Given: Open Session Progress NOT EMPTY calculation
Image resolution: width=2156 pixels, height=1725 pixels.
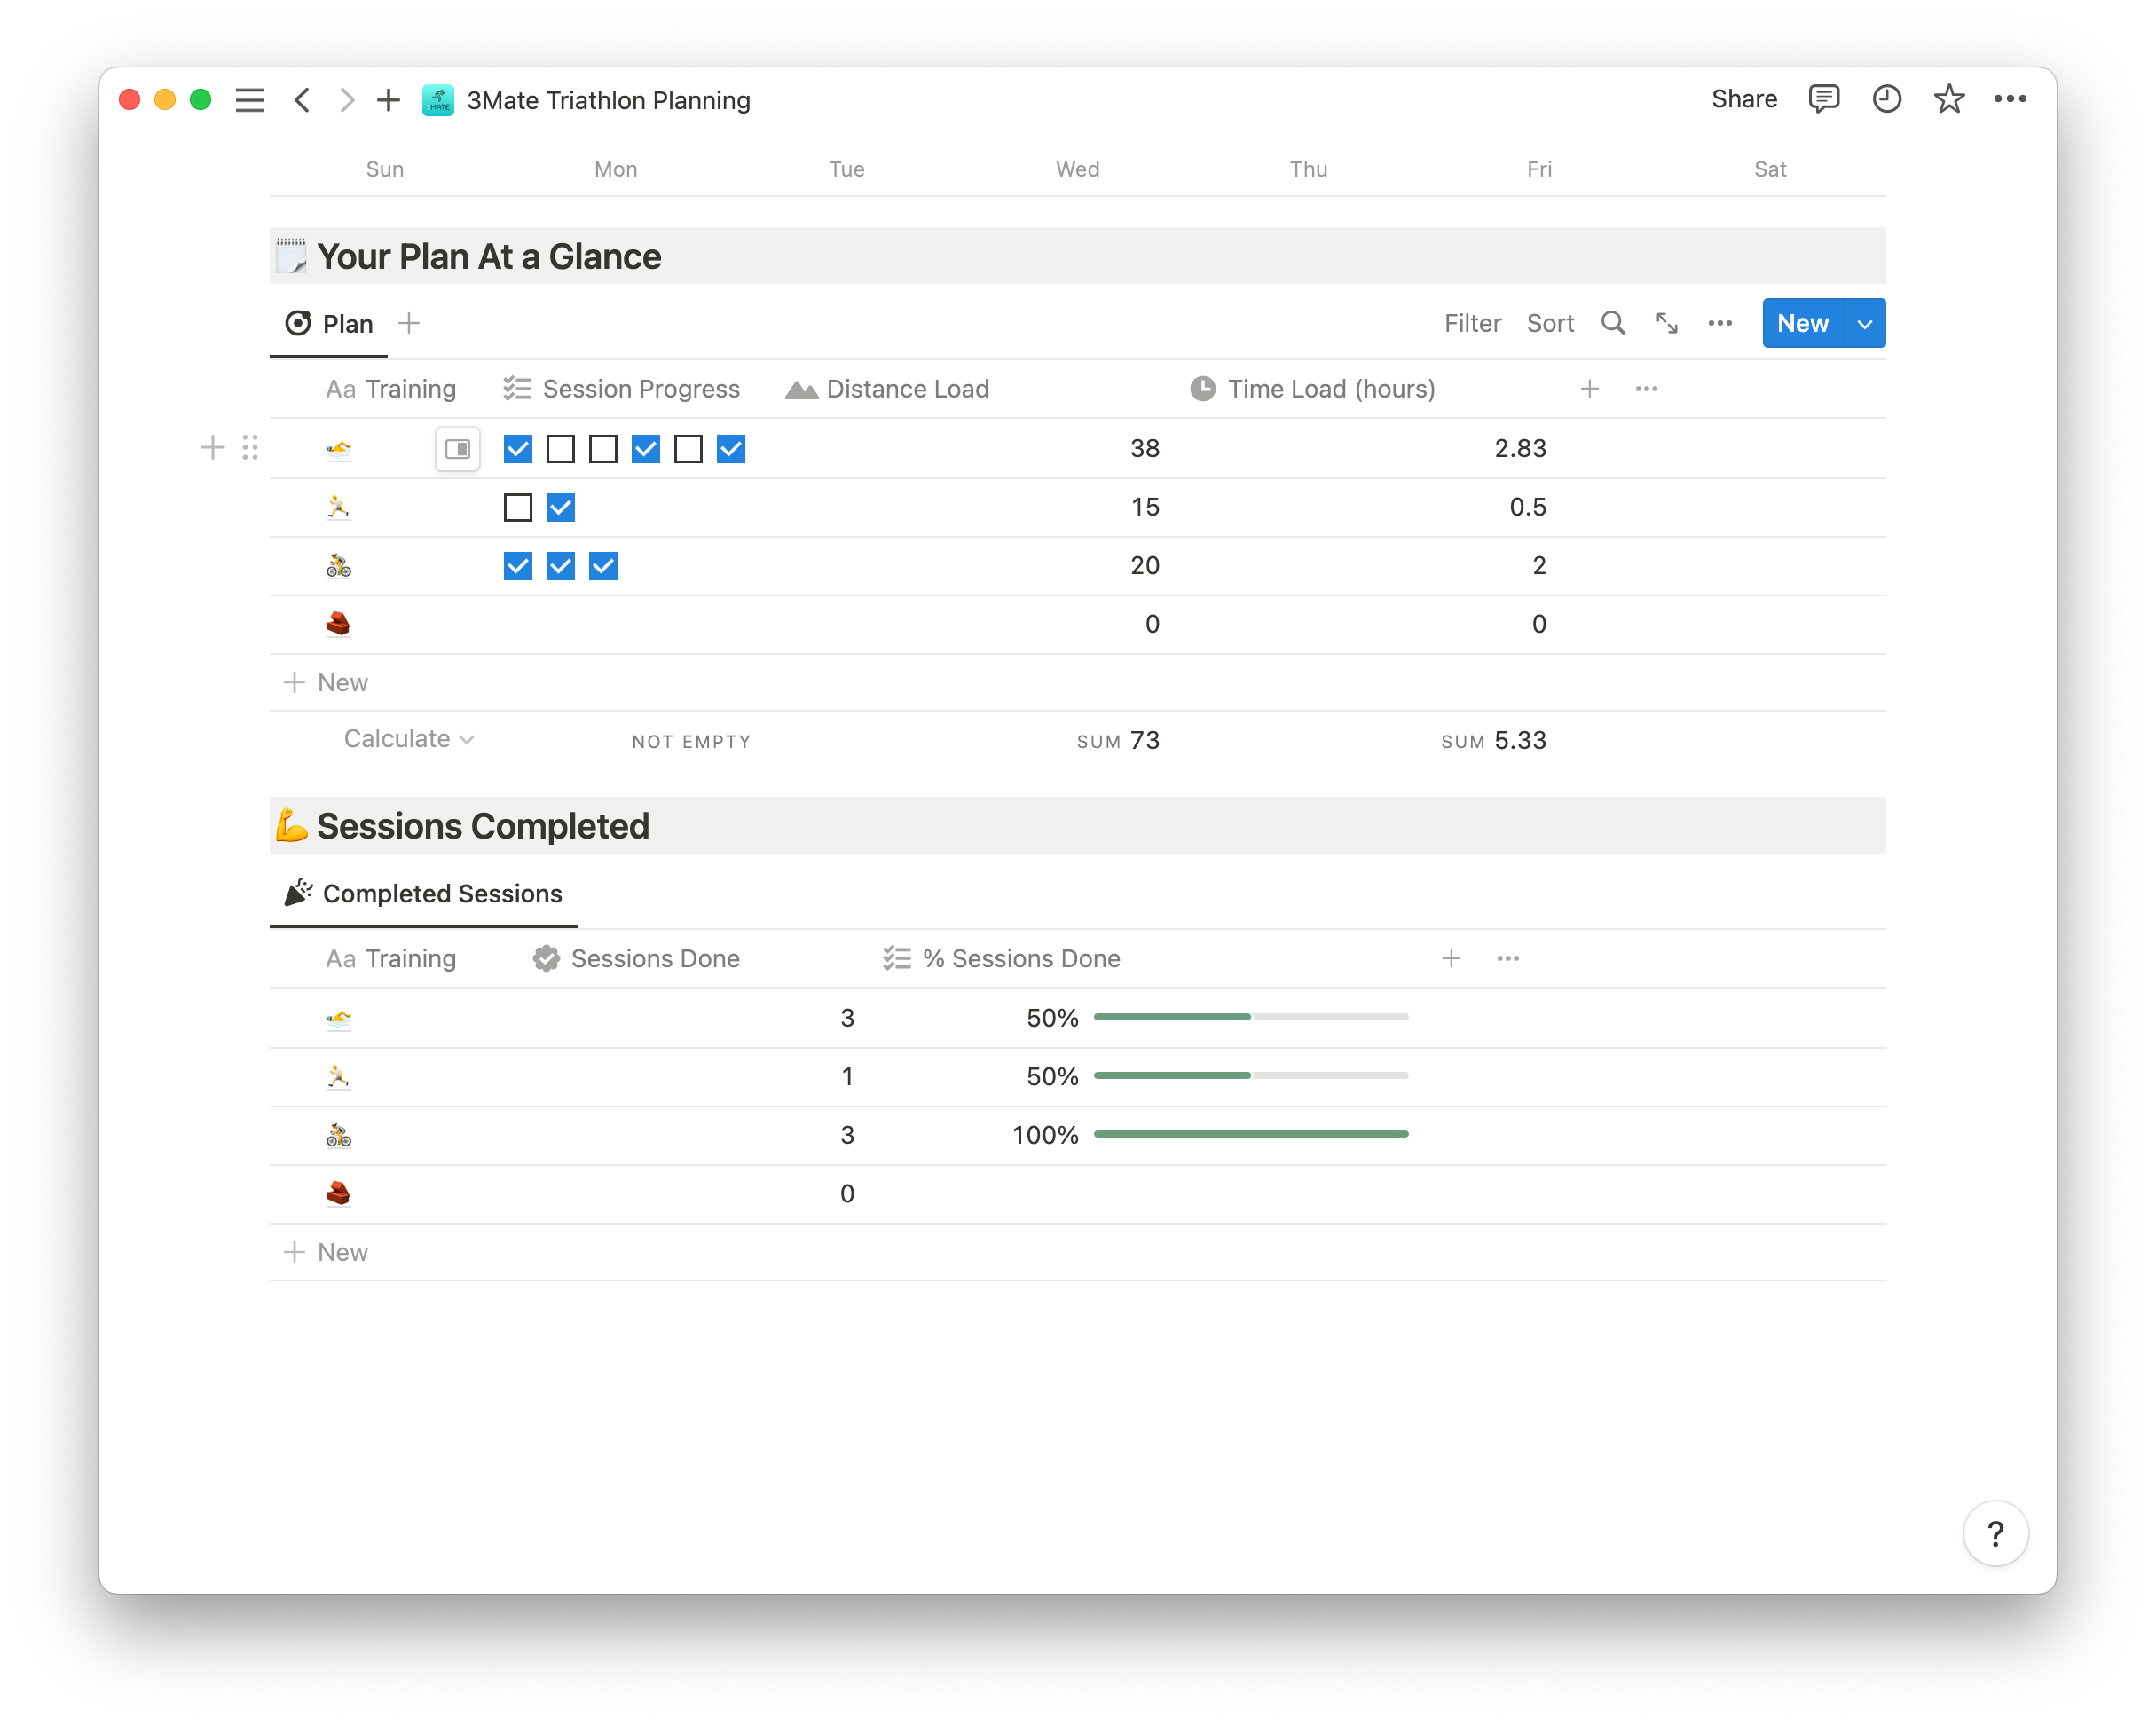Looking at the screenshot, I should [x=691, y=741].
